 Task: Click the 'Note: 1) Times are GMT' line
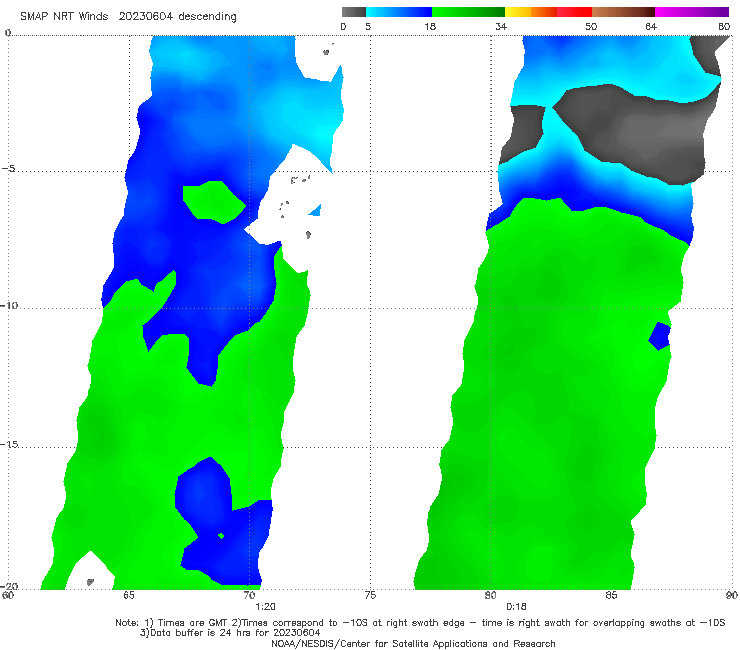420,623
